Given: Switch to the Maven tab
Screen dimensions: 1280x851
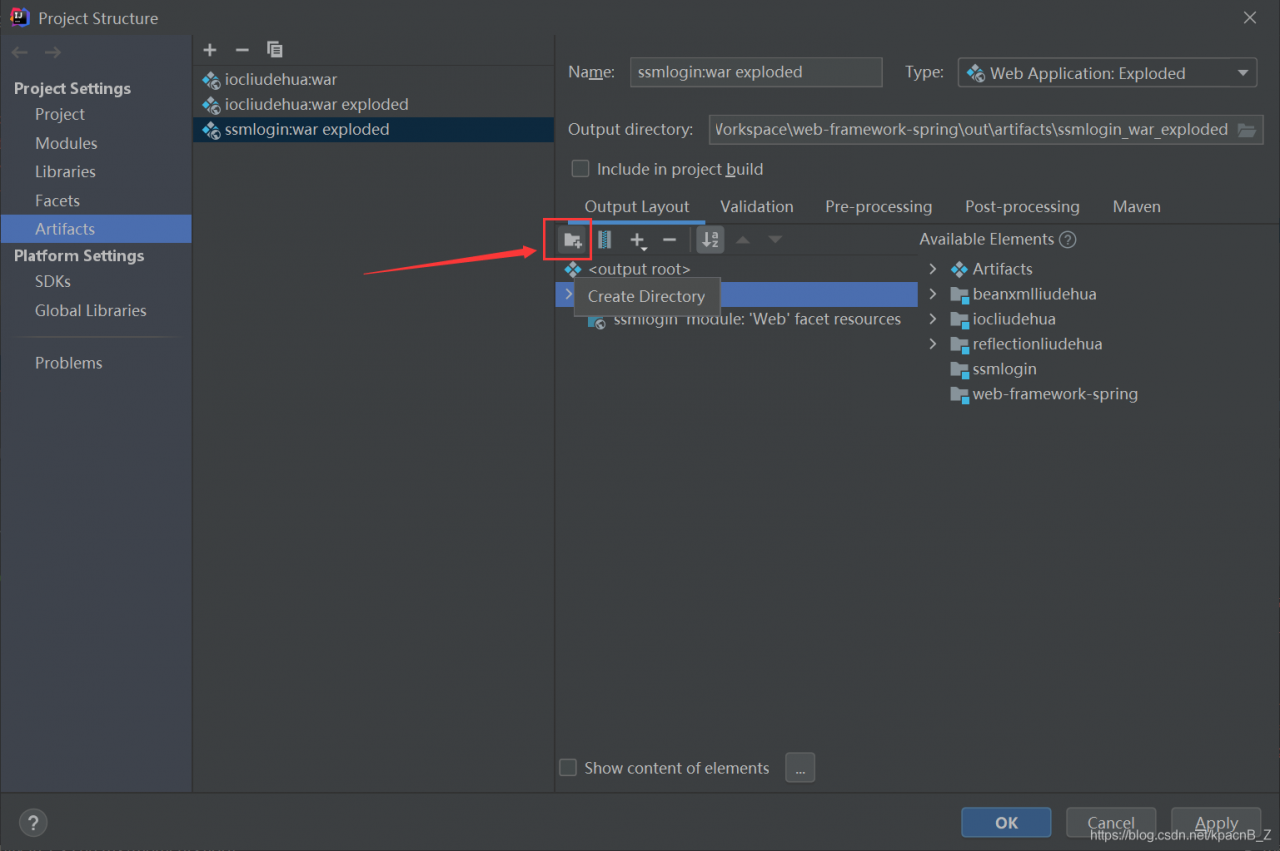Looking at the screenshot, I should [1136, 206].
